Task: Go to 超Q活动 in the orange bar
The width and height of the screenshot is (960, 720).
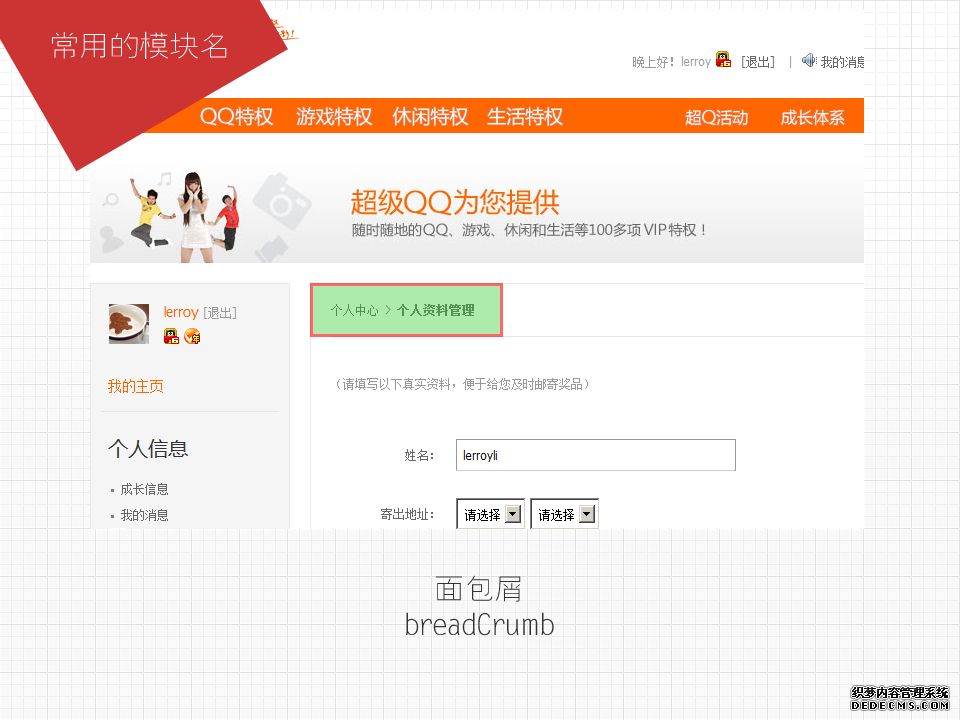Action: pos(716,118)
